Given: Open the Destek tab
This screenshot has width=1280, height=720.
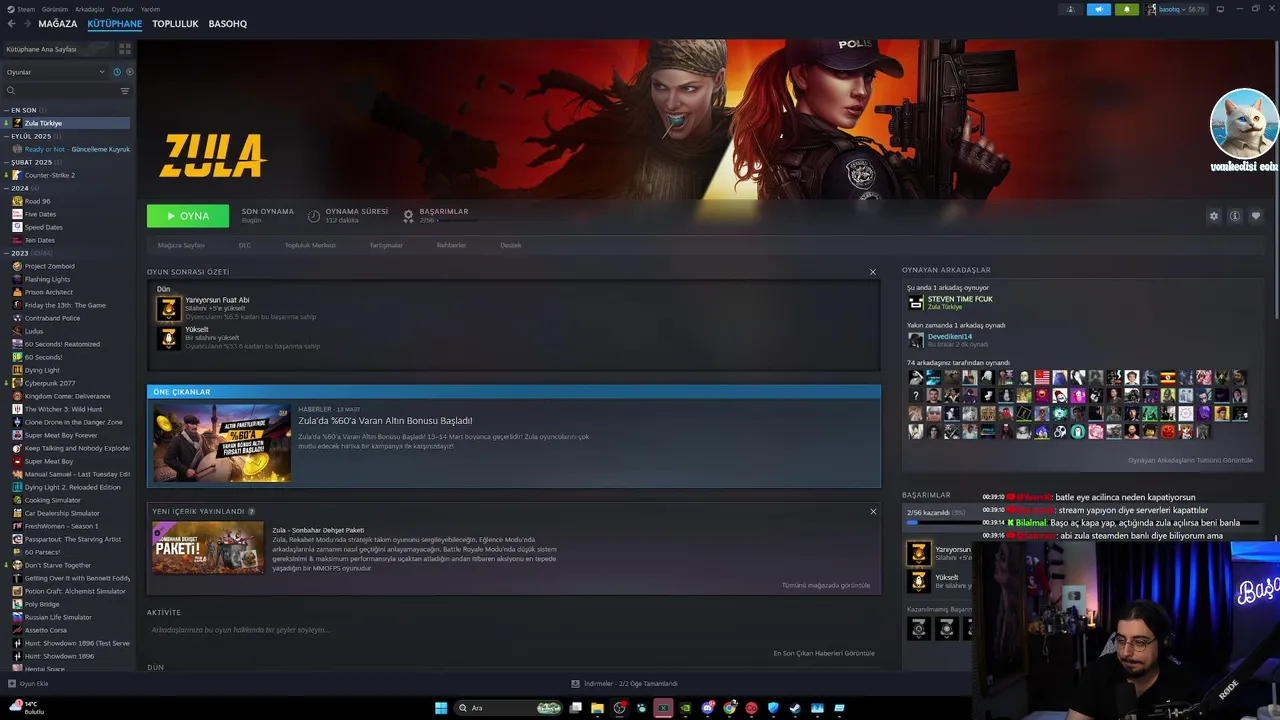Looking at the screenshot, I should [511, 245].
